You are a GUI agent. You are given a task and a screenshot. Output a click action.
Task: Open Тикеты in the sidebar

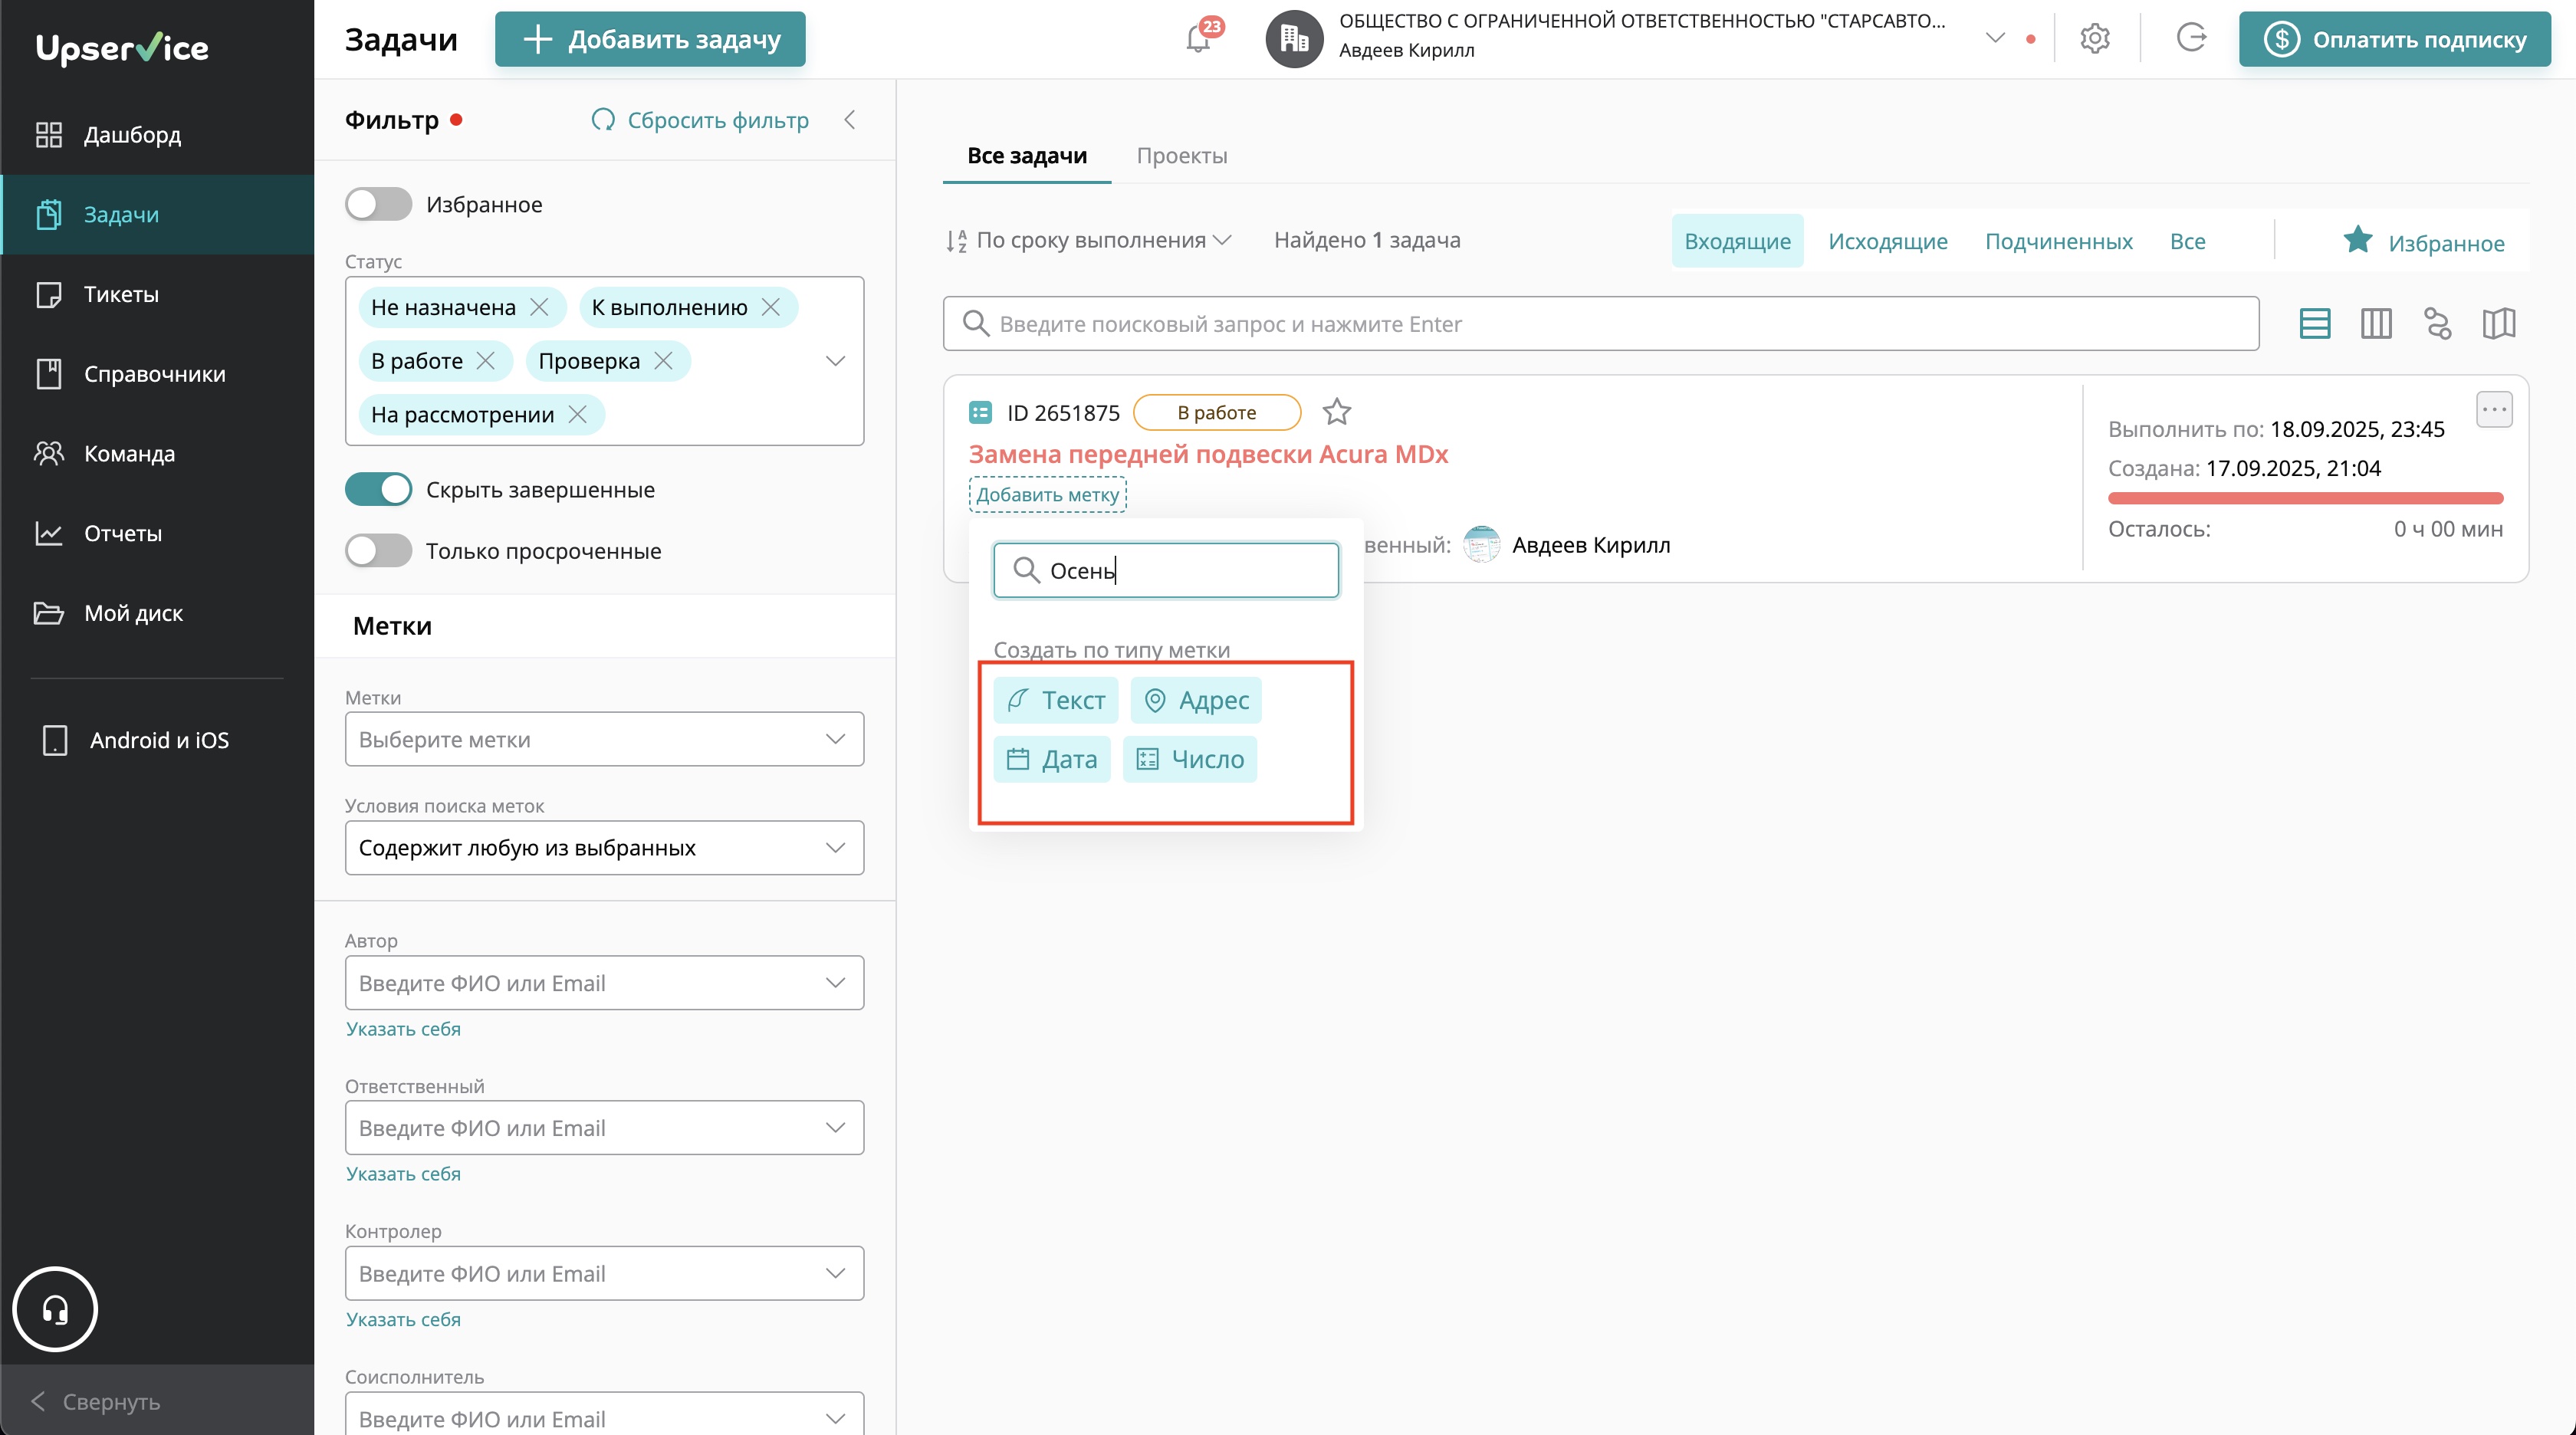click(158, 294)
